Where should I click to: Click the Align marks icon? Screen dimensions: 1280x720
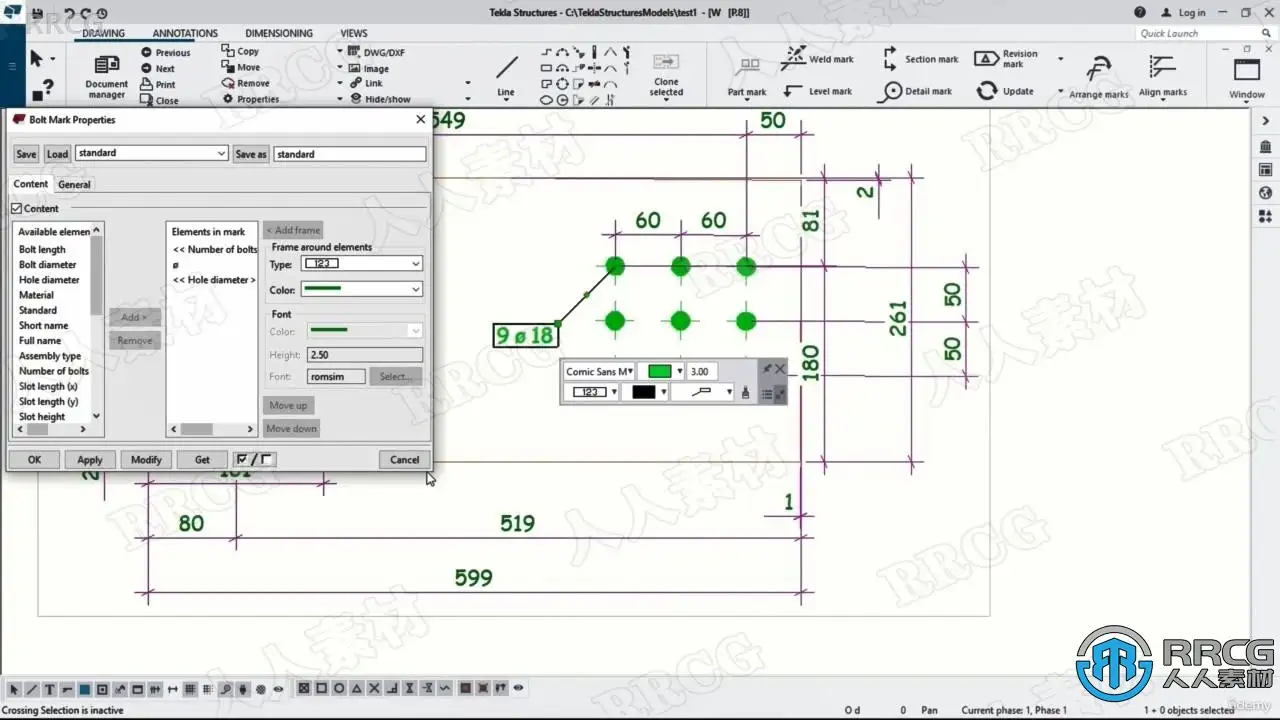(1162, 67)
